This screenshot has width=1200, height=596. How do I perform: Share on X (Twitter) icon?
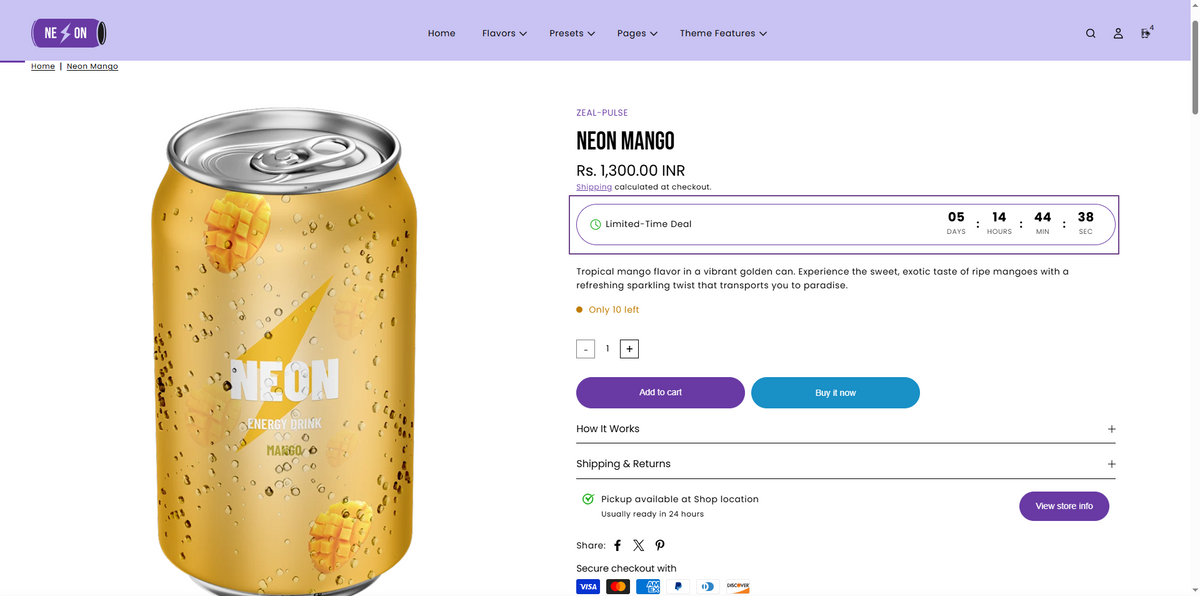pyautogui.click(x=639, y=545)
